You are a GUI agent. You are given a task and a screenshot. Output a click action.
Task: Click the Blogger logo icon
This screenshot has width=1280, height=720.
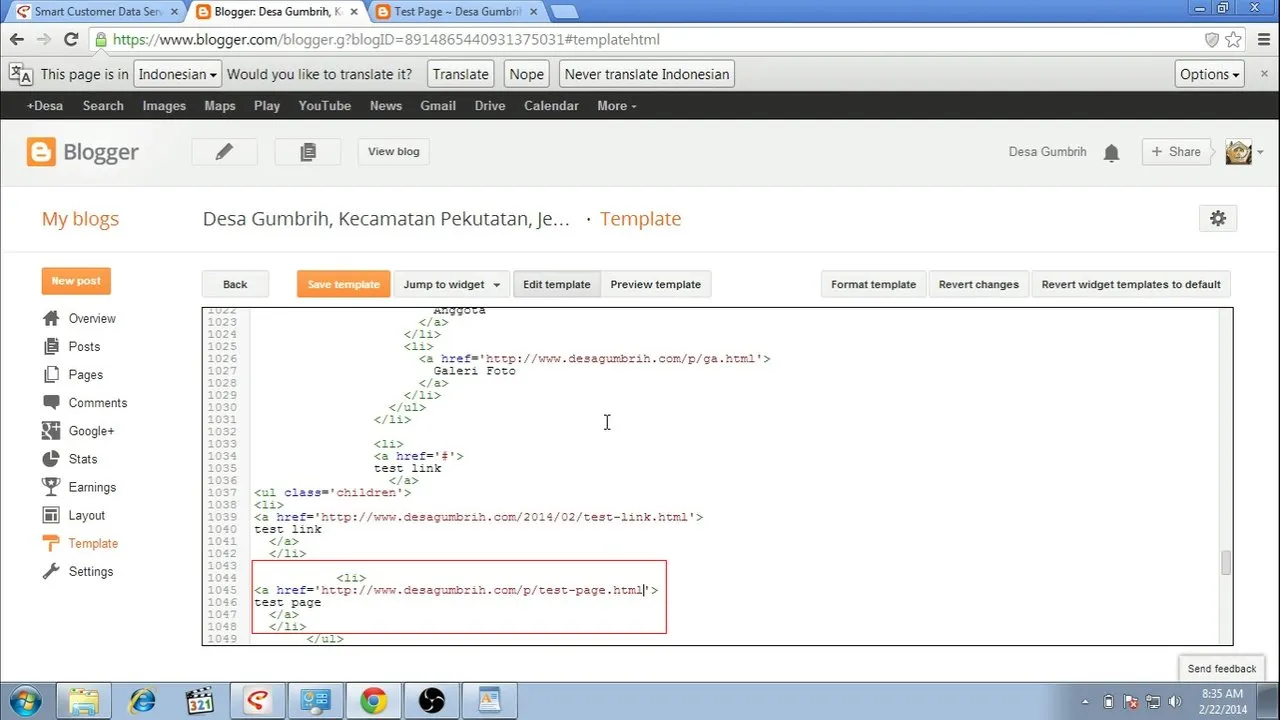point(41,152)
